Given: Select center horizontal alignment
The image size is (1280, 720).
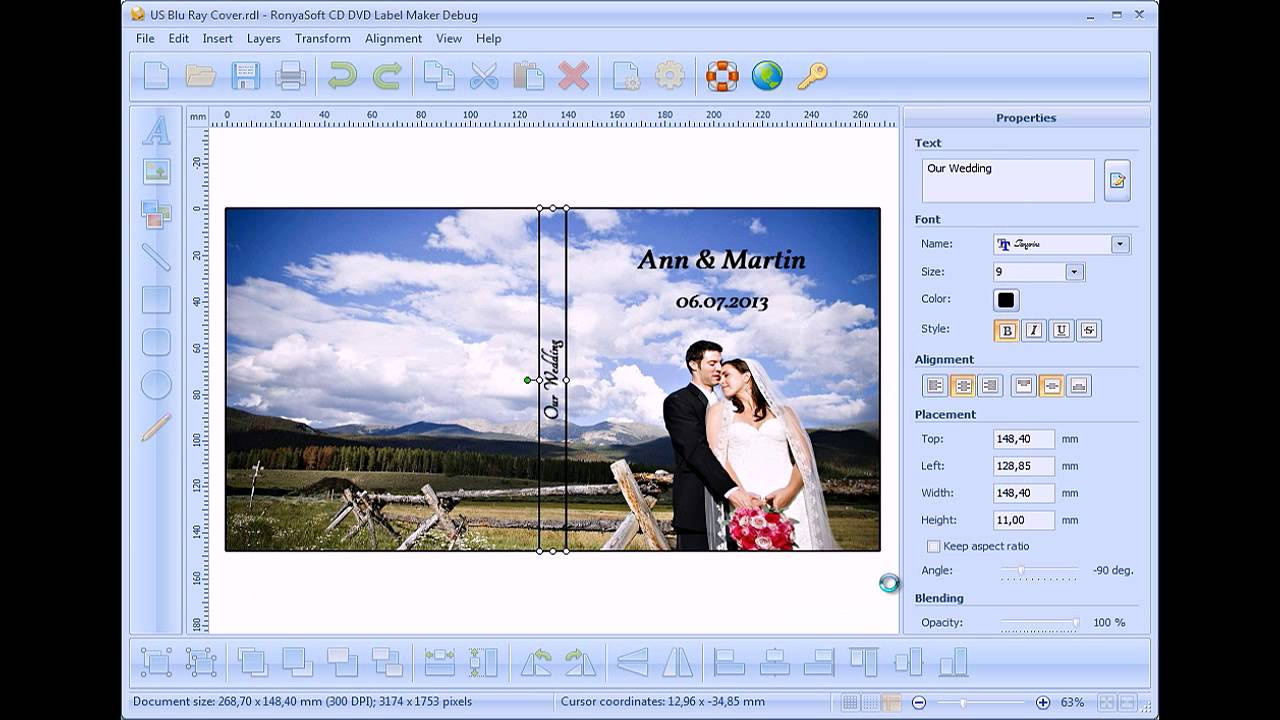Looking at the screenshot, I should [x=961, y=385].
